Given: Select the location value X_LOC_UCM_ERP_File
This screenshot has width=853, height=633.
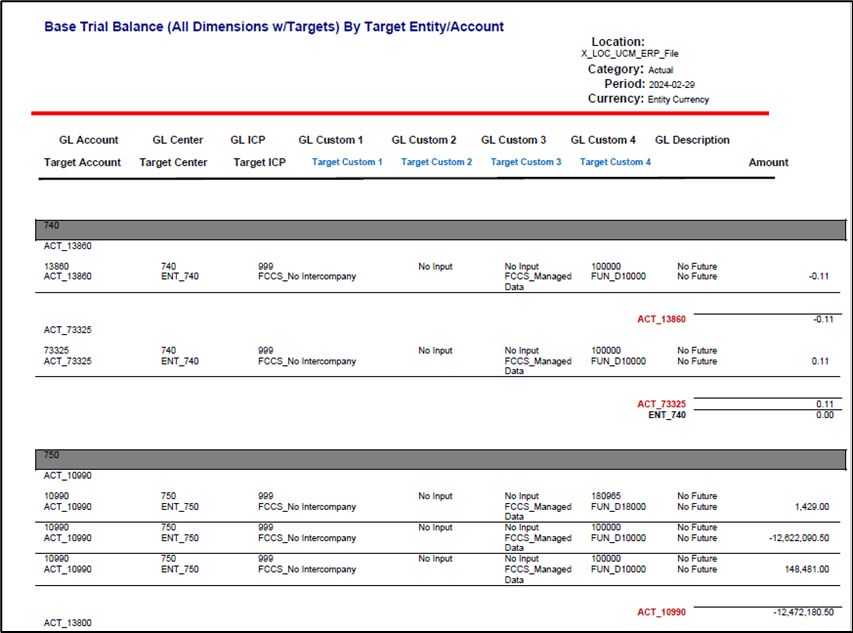Looking at the screenshot, I should 629,53.
